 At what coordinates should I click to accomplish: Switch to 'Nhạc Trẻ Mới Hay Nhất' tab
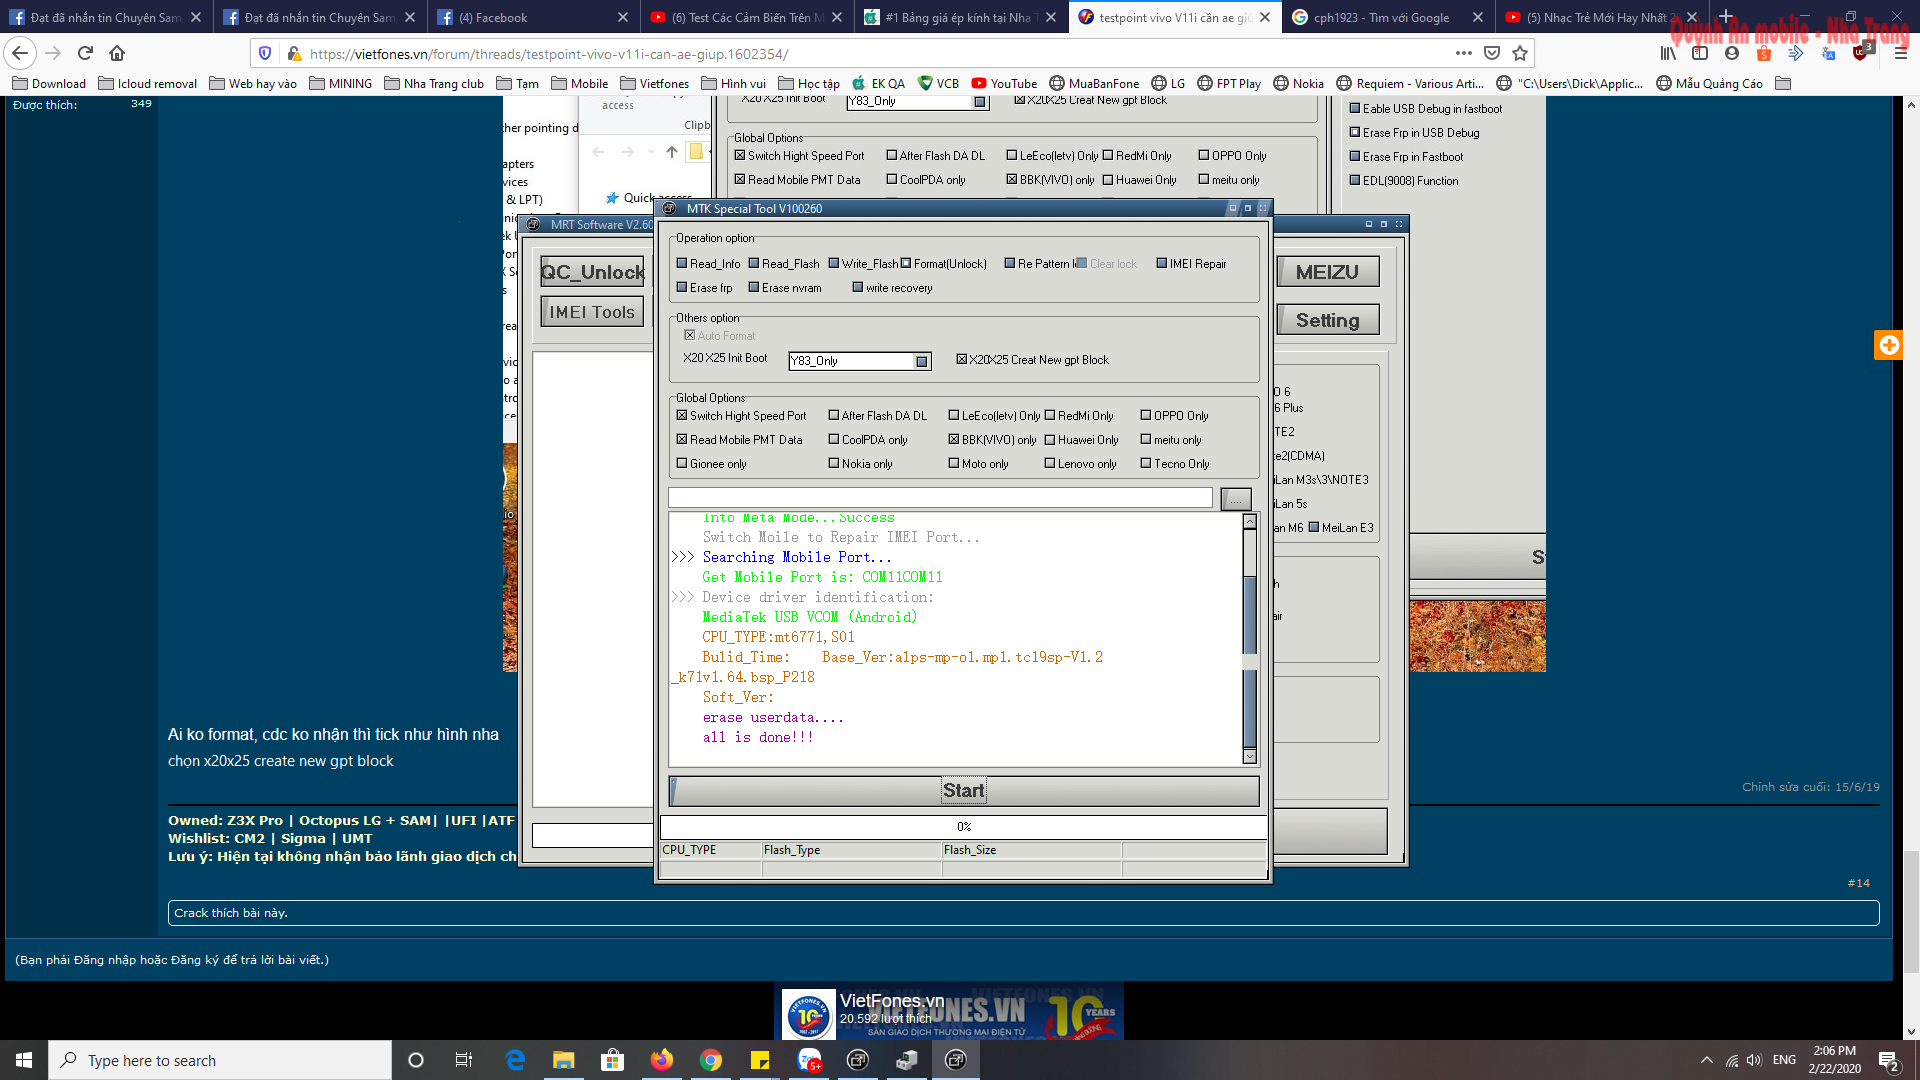coord(1602,17)
